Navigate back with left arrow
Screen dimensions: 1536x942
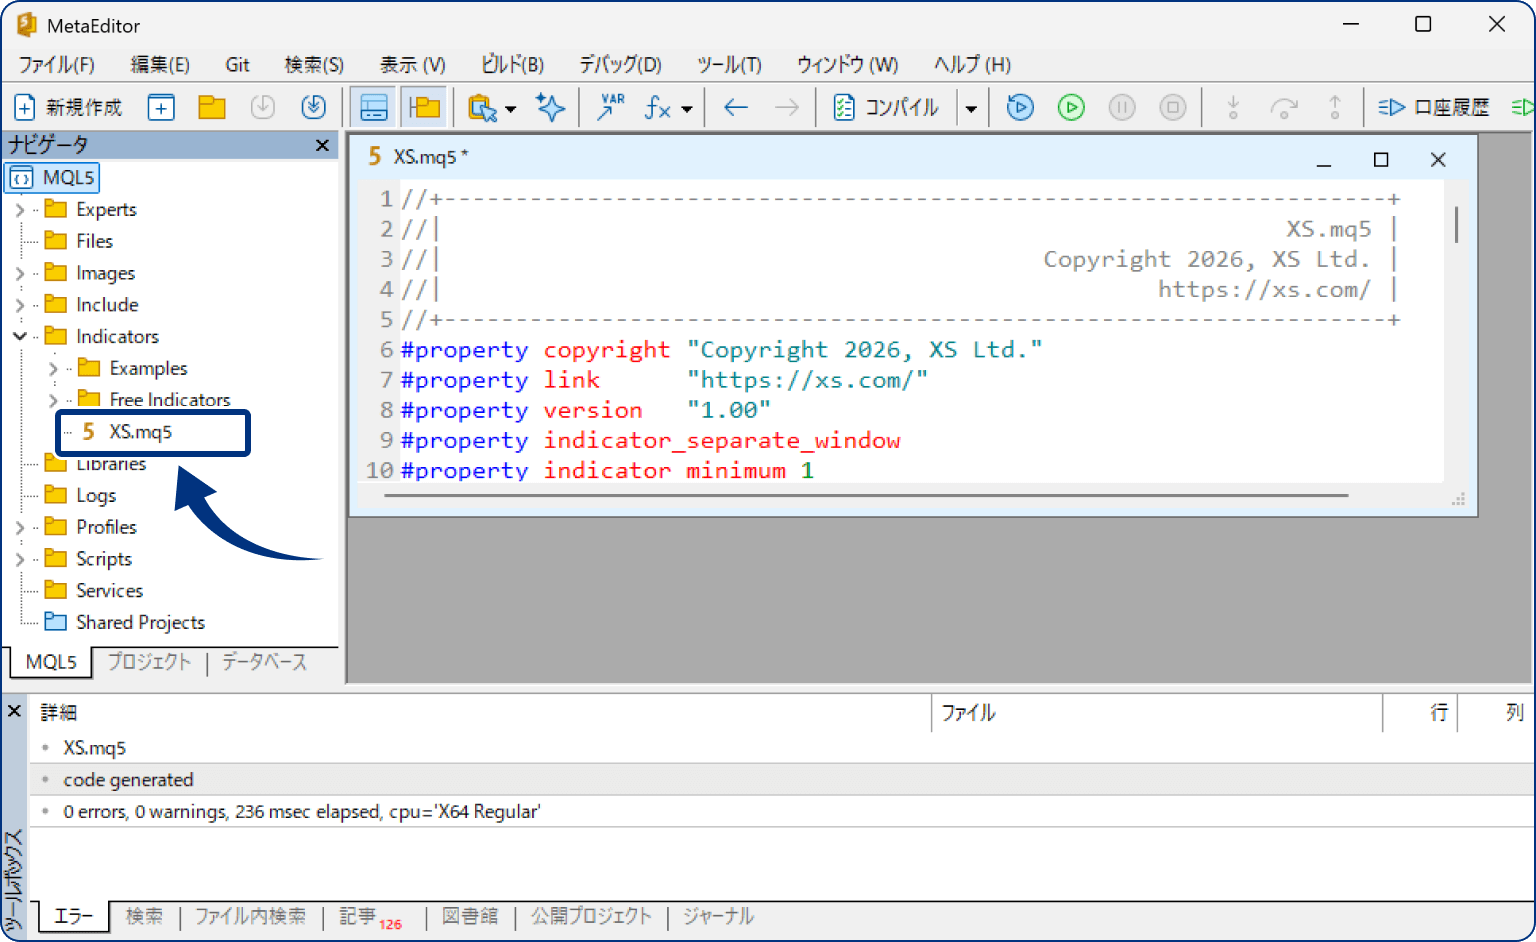pos(736,107)
